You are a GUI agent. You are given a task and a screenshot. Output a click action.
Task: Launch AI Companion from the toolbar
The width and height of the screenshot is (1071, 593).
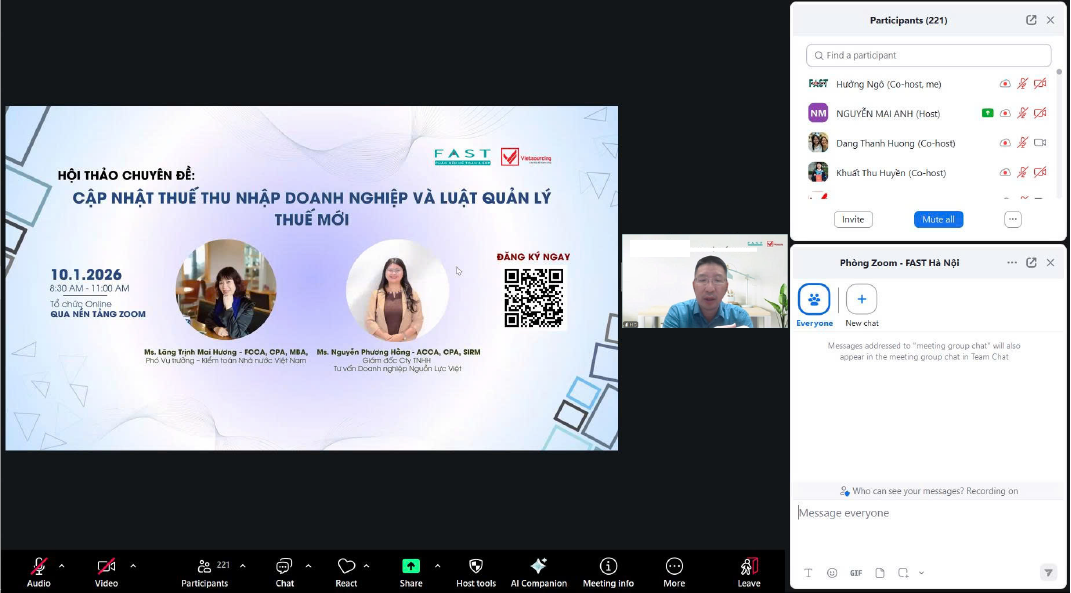click(x=538, y=567)
